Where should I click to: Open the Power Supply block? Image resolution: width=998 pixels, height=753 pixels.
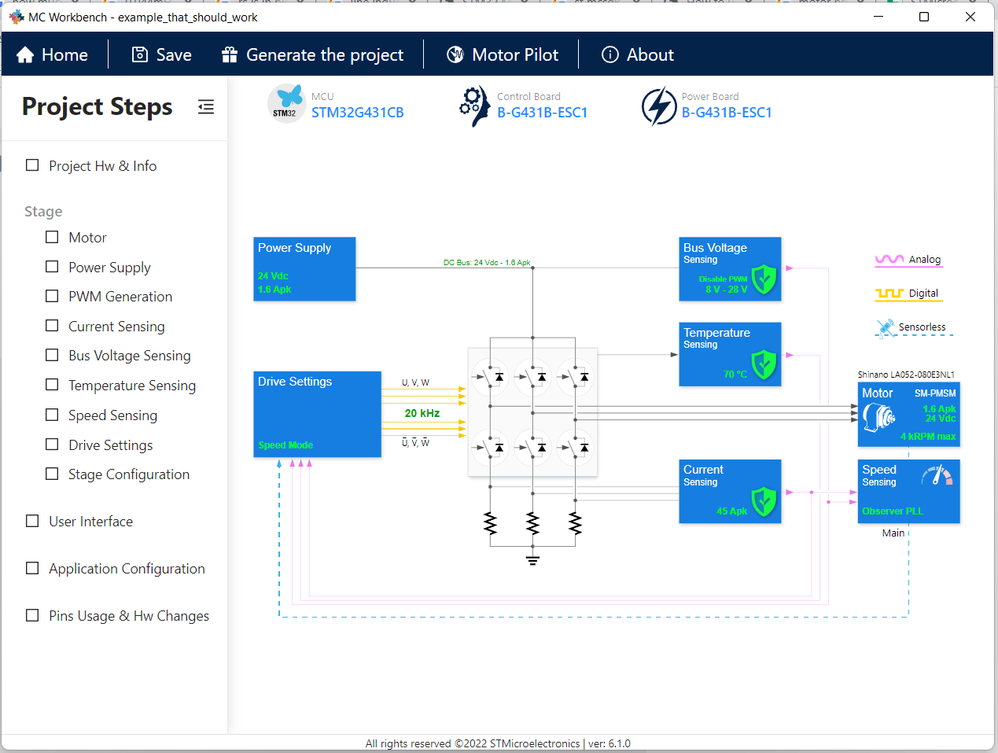(304, 269)
